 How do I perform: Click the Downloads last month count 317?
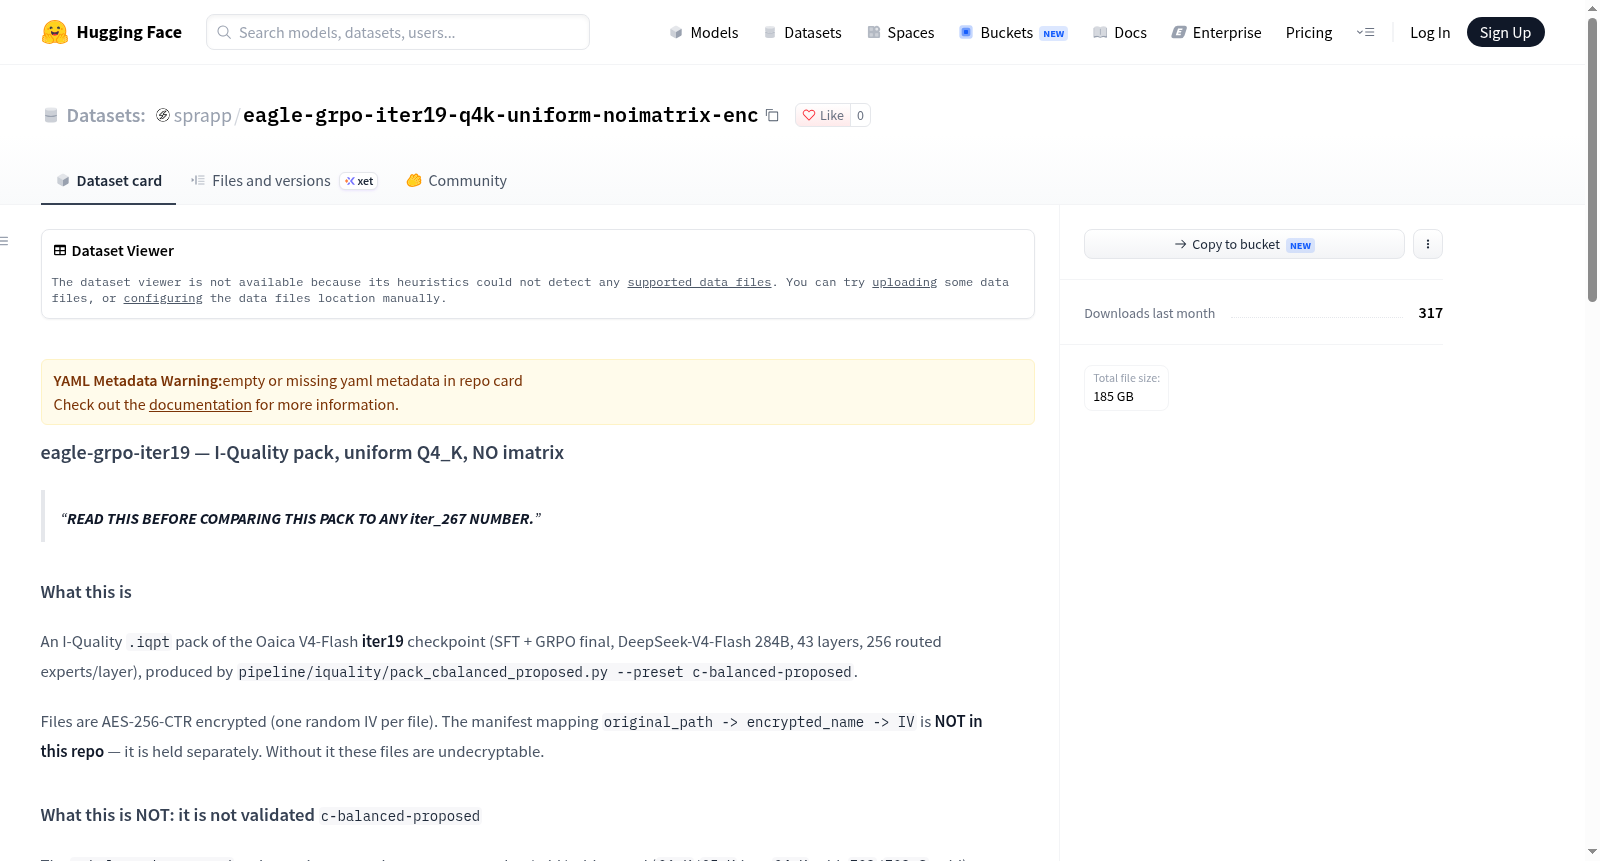coord(1431,313)
